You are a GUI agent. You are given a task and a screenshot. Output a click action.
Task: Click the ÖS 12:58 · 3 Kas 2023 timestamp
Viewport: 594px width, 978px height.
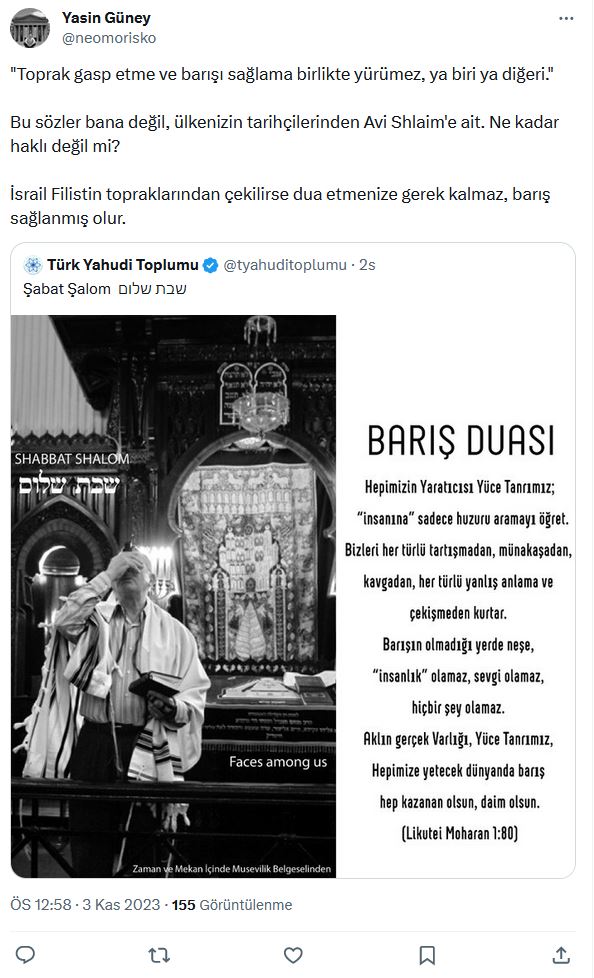click(x=85, y=904)
